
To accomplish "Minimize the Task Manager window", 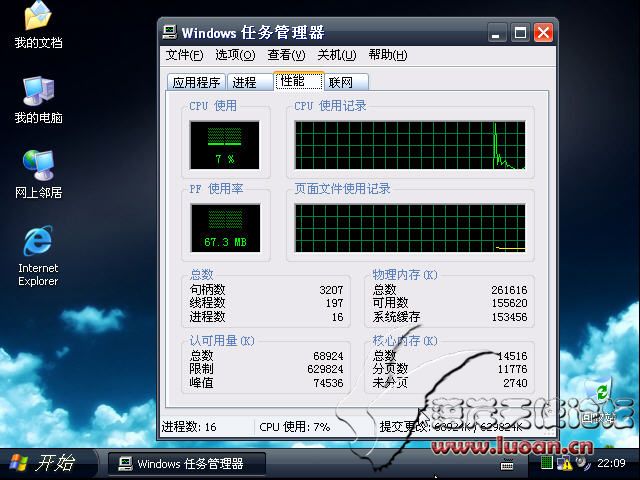I will click(x=497, y=33).
